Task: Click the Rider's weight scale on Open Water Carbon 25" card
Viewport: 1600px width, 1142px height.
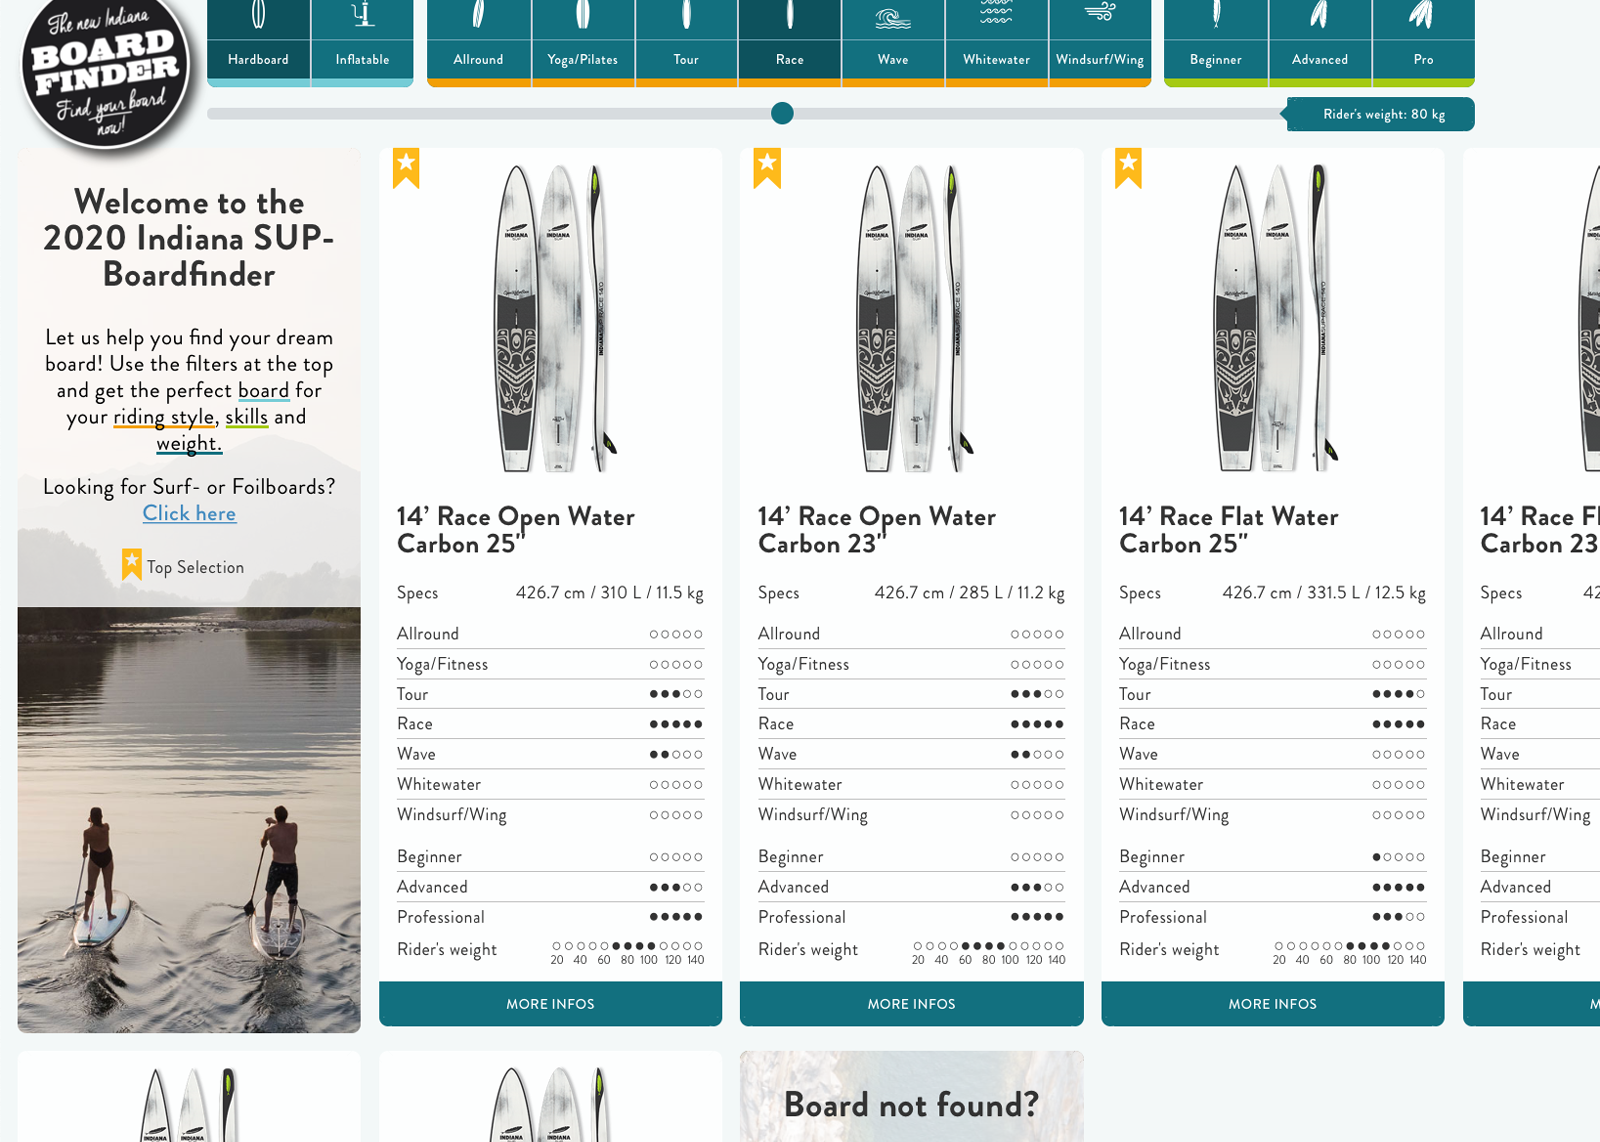Action: click(628, 951)
